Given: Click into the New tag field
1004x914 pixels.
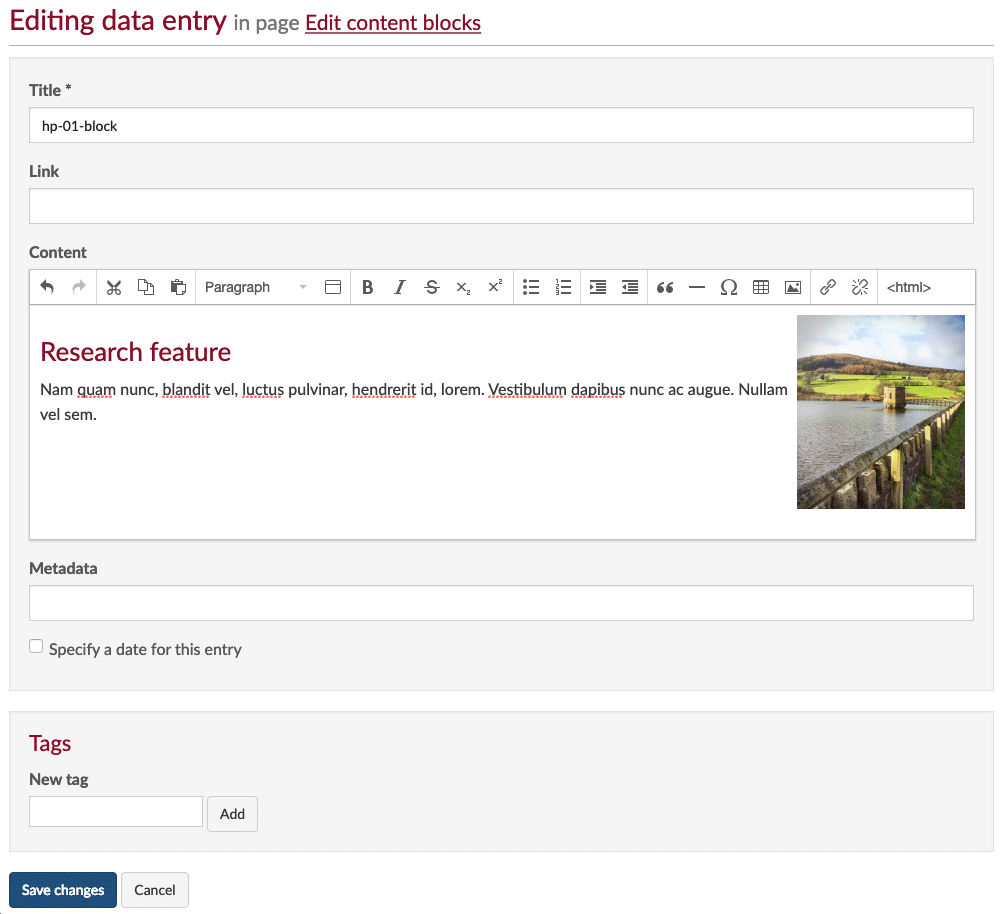Looking at the screenshot, I should pyautogui.click(x=116, y=812).
